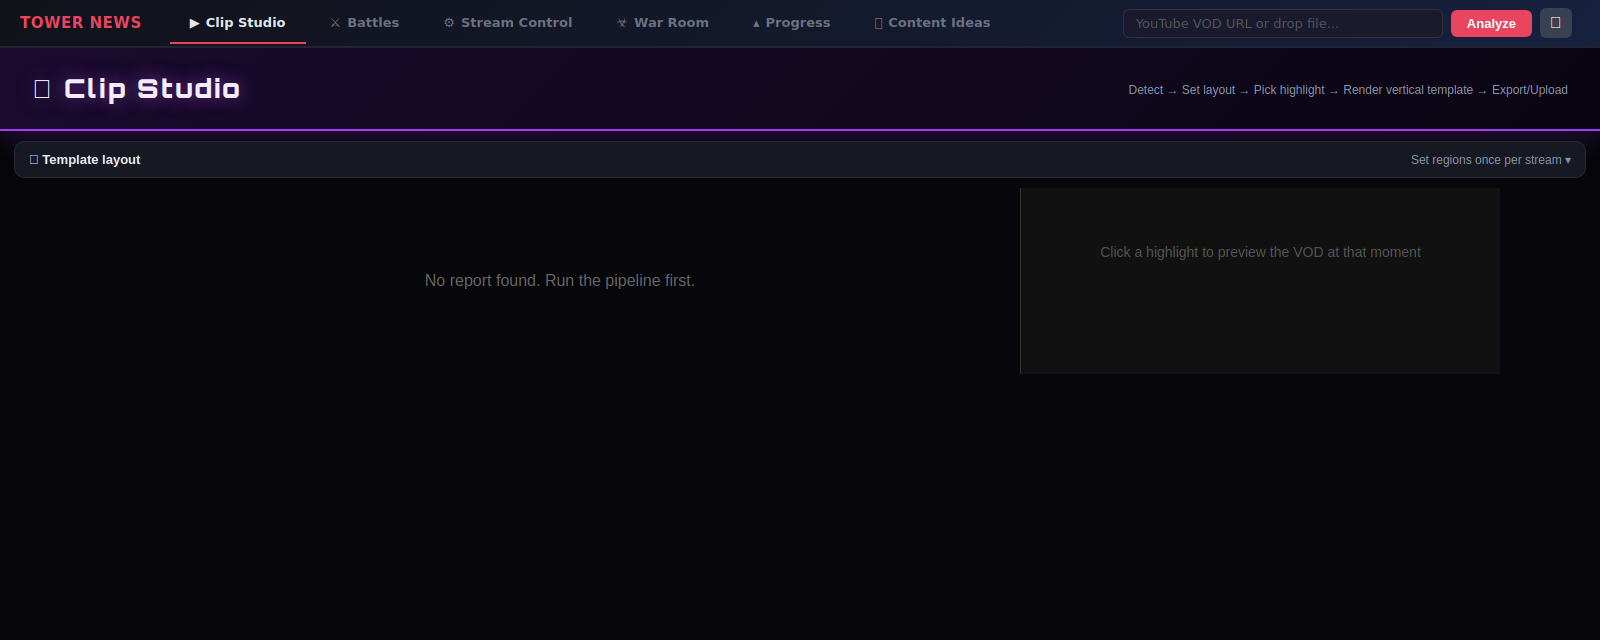The height and width of the screenshot is (640, 1600).
Task: Click the icon before Clip Studio heading
Action: [42, 89]
